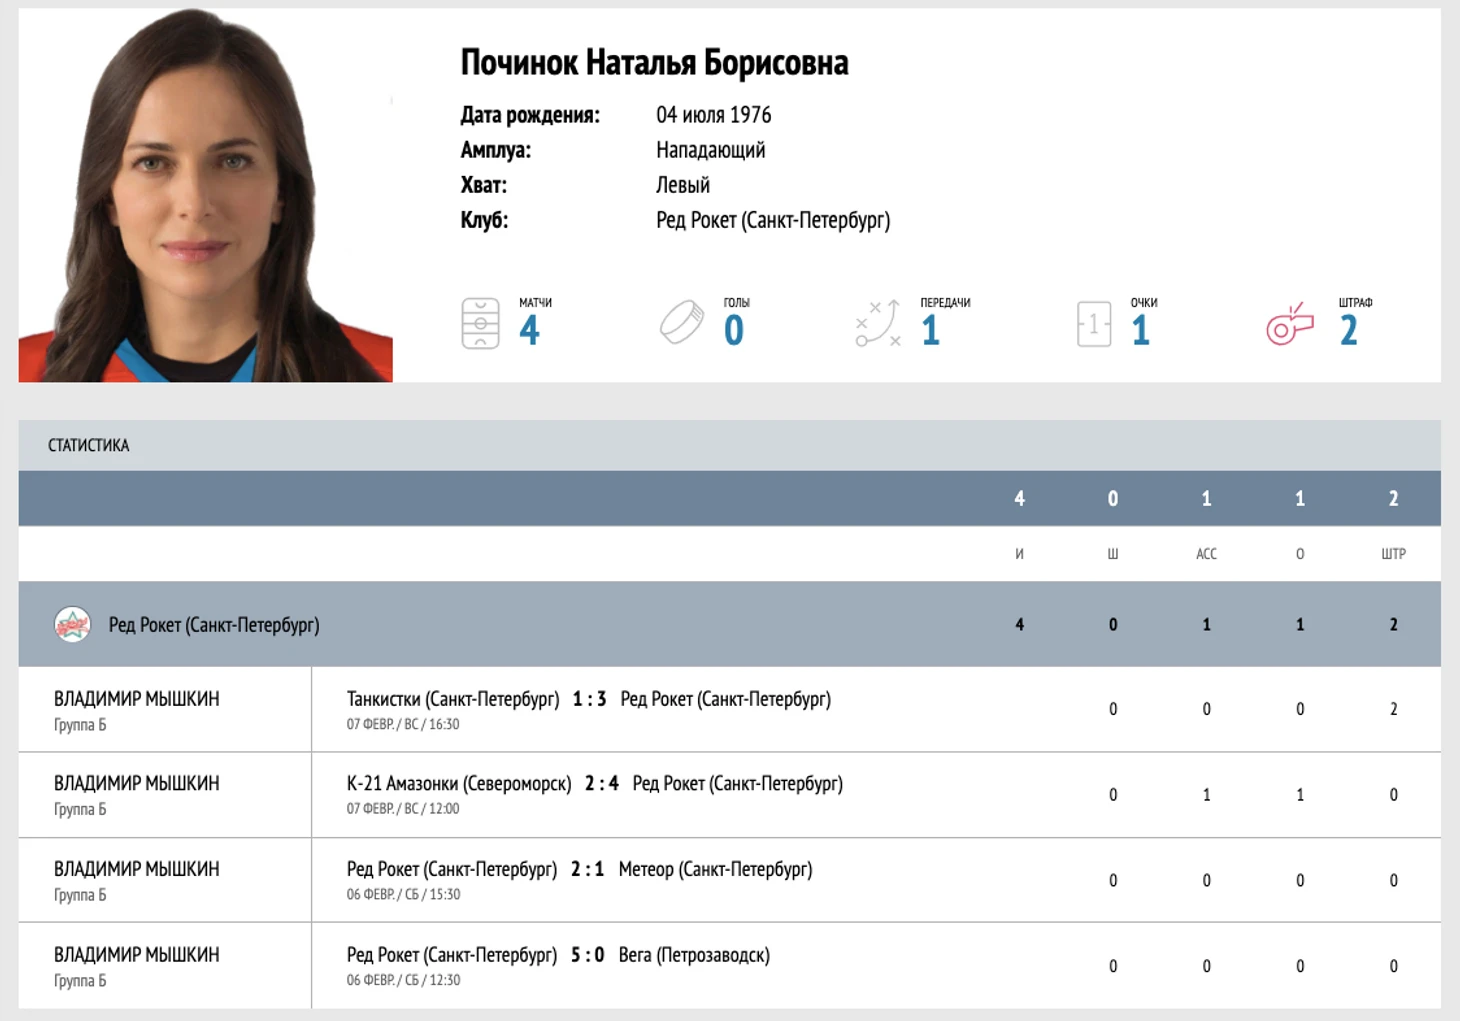Open К-21 Амазонки (Североморск) team link
This screenshot has width=1460, height=1021.
pos(459,784)
